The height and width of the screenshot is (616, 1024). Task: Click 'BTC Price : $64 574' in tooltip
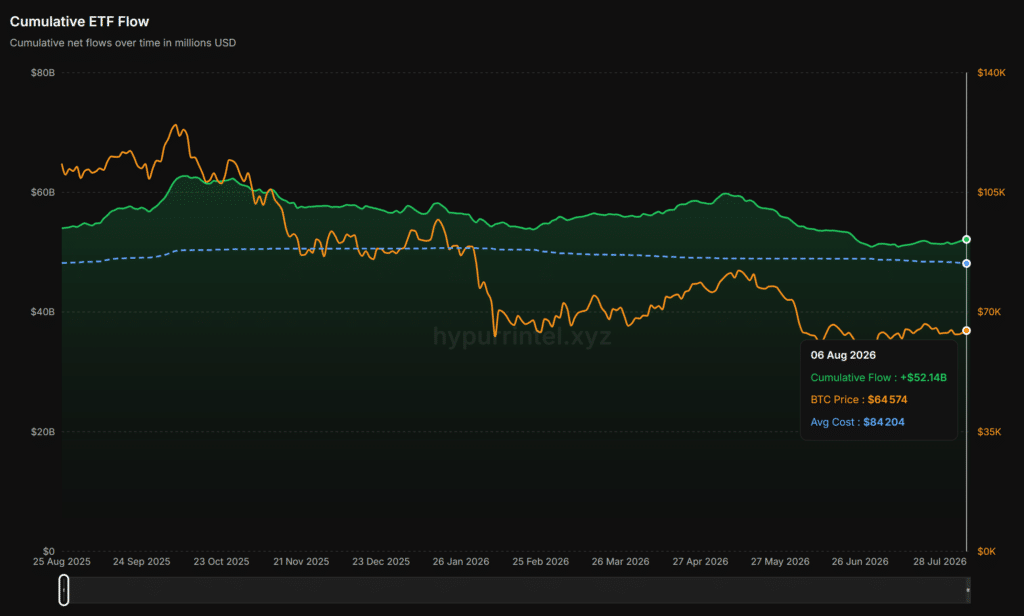859,400
